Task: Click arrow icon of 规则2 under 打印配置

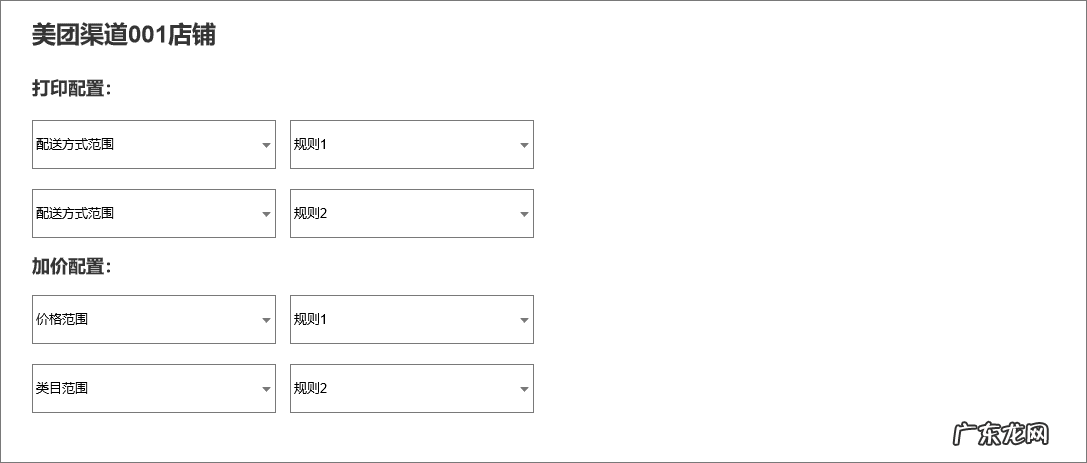Action: (524, 214)
